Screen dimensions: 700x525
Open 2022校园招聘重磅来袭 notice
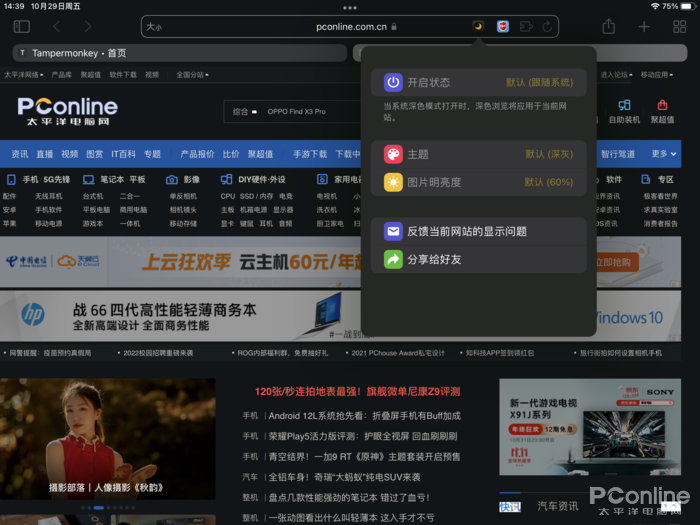[x=158, y=353]
